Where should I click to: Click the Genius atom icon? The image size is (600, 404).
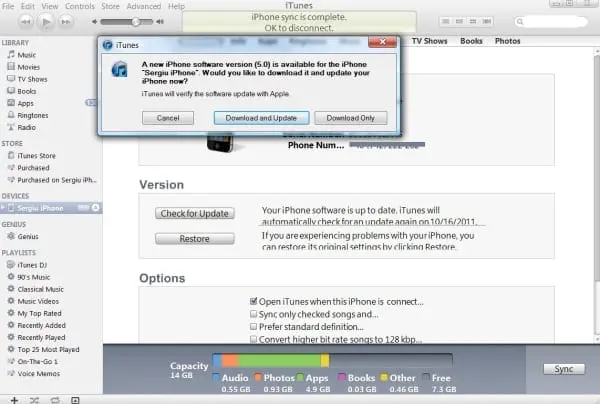coord(11,236)
